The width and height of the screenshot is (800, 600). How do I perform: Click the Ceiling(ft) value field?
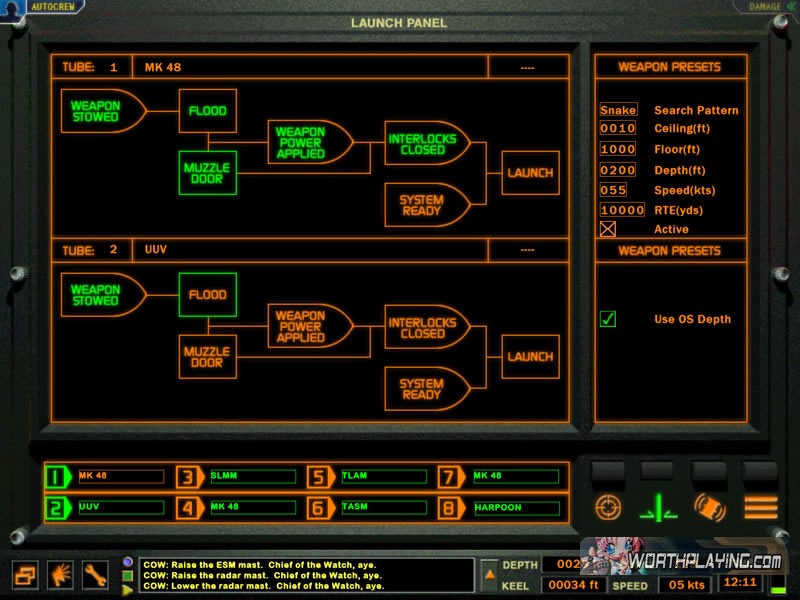618,129
